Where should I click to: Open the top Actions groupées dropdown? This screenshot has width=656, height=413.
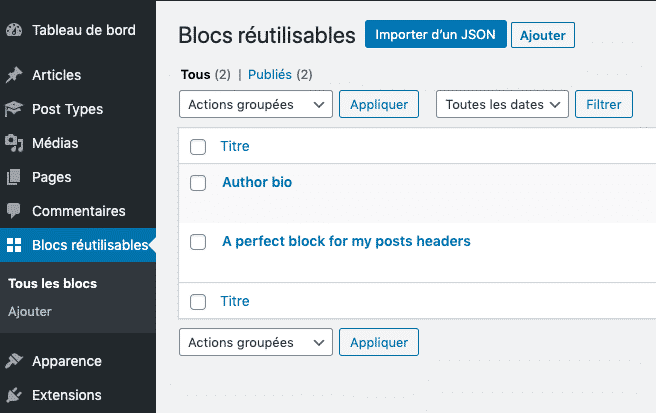(x=256, y=104)
